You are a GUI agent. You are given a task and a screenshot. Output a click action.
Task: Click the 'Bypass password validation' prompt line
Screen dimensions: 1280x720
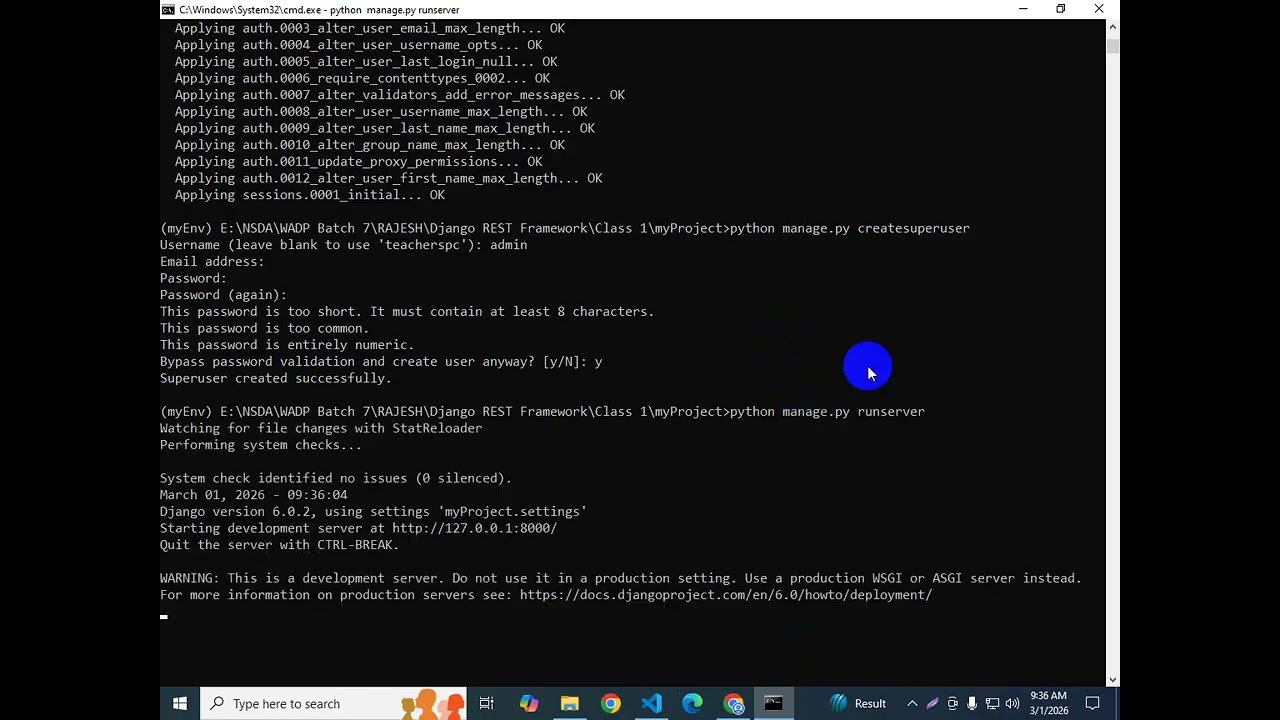381,361
